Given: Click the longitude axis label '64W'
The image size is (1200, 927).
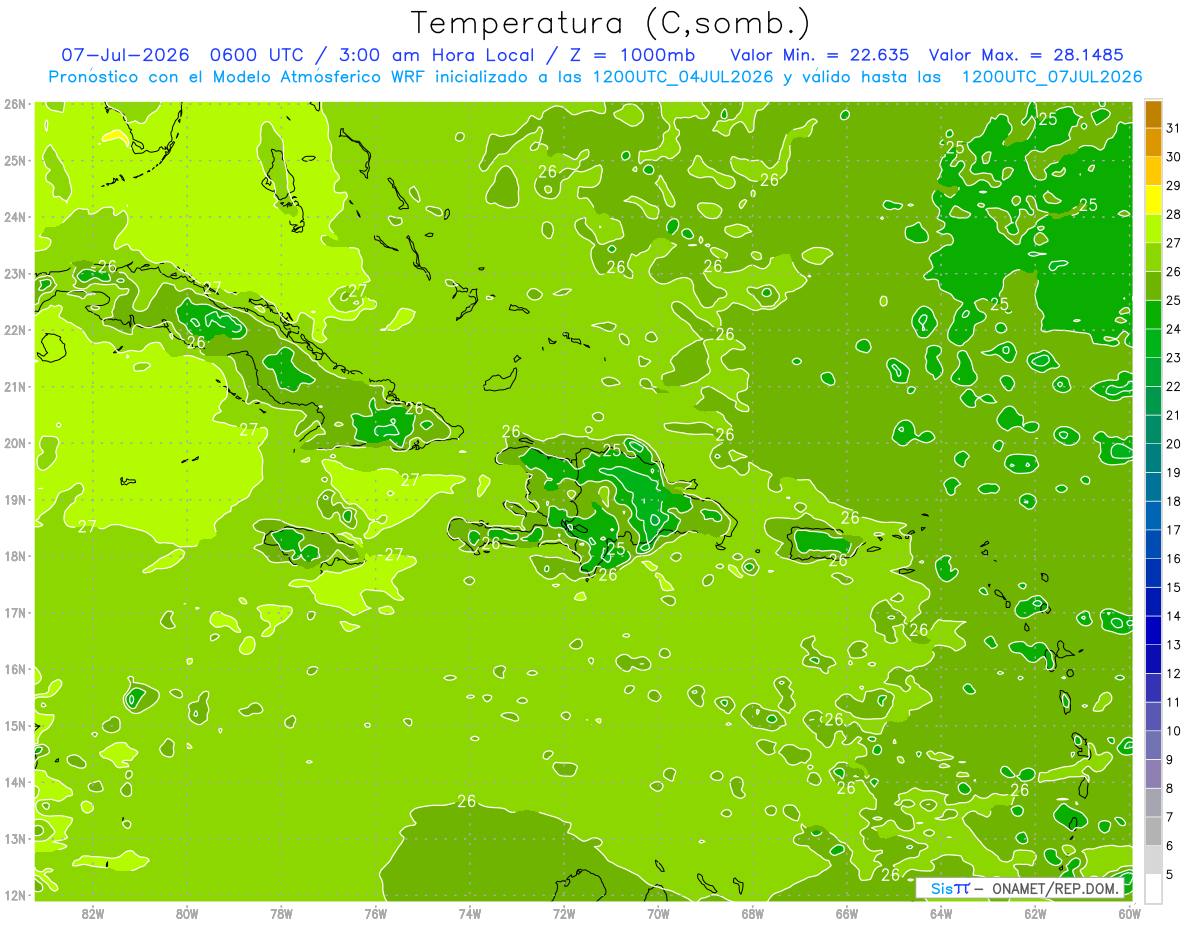Looking at the screenshot, I should [x=941, y=913].
